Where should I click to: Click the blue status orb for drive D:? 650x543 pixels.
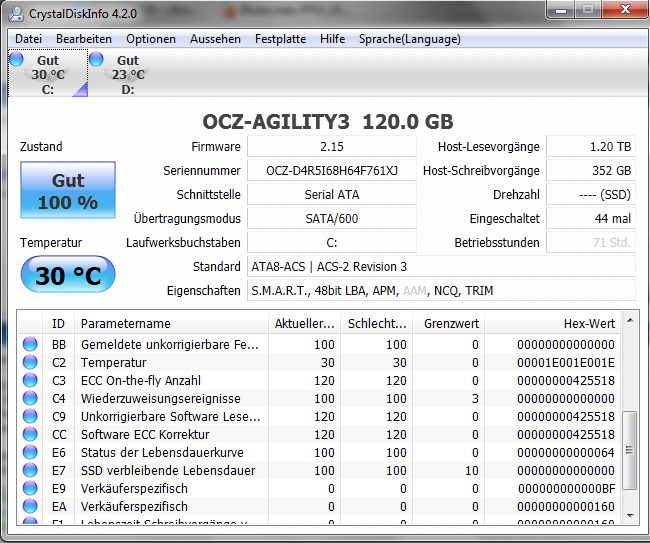point(96,59)
